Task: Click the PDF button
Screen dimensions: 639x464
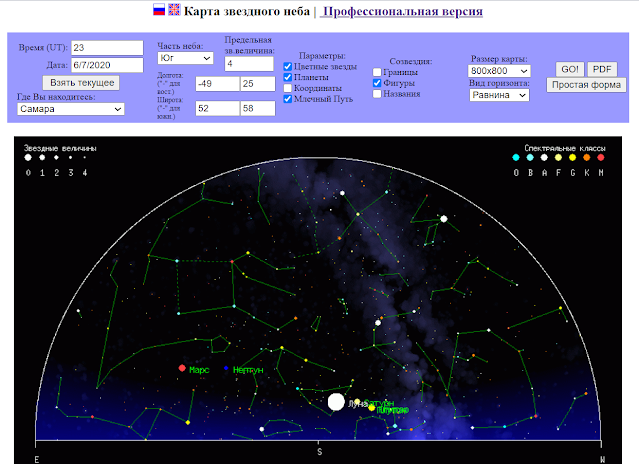Action: coord(602,69)
